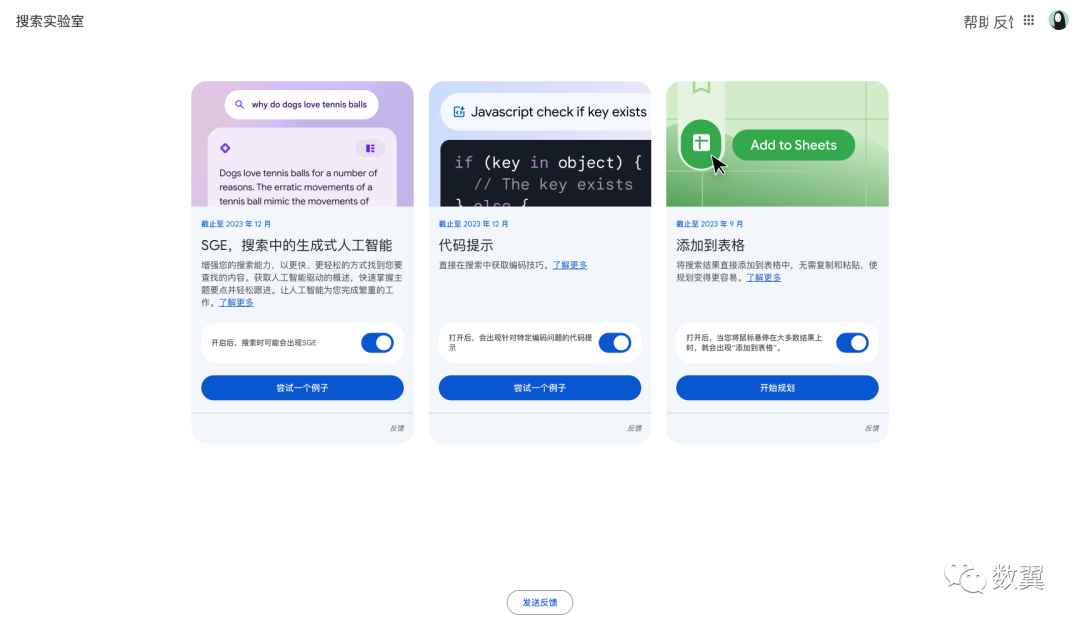Image resolution: width=1080 pixels, height=625 pixels.
Task: Turn off the 添加到表格 toggle switch
Action: (853, 343)
